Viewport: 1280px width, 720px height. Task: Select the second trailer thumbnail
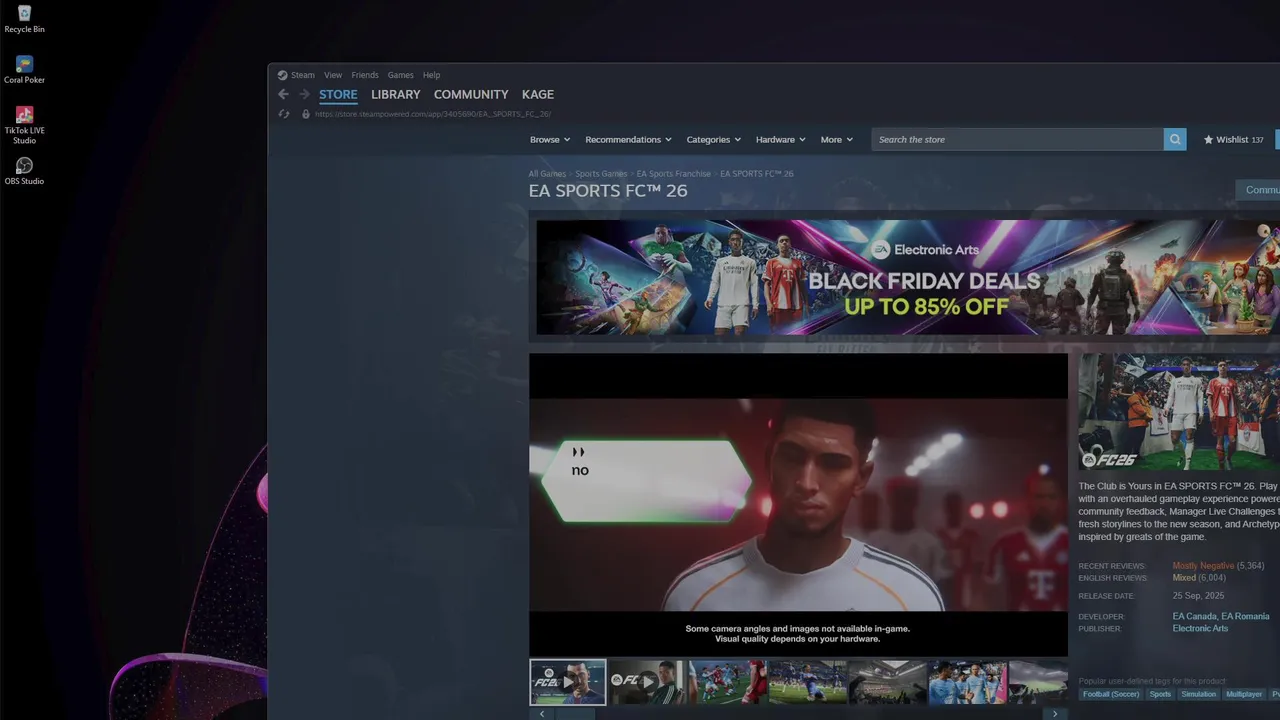click(x=647, y=682)
